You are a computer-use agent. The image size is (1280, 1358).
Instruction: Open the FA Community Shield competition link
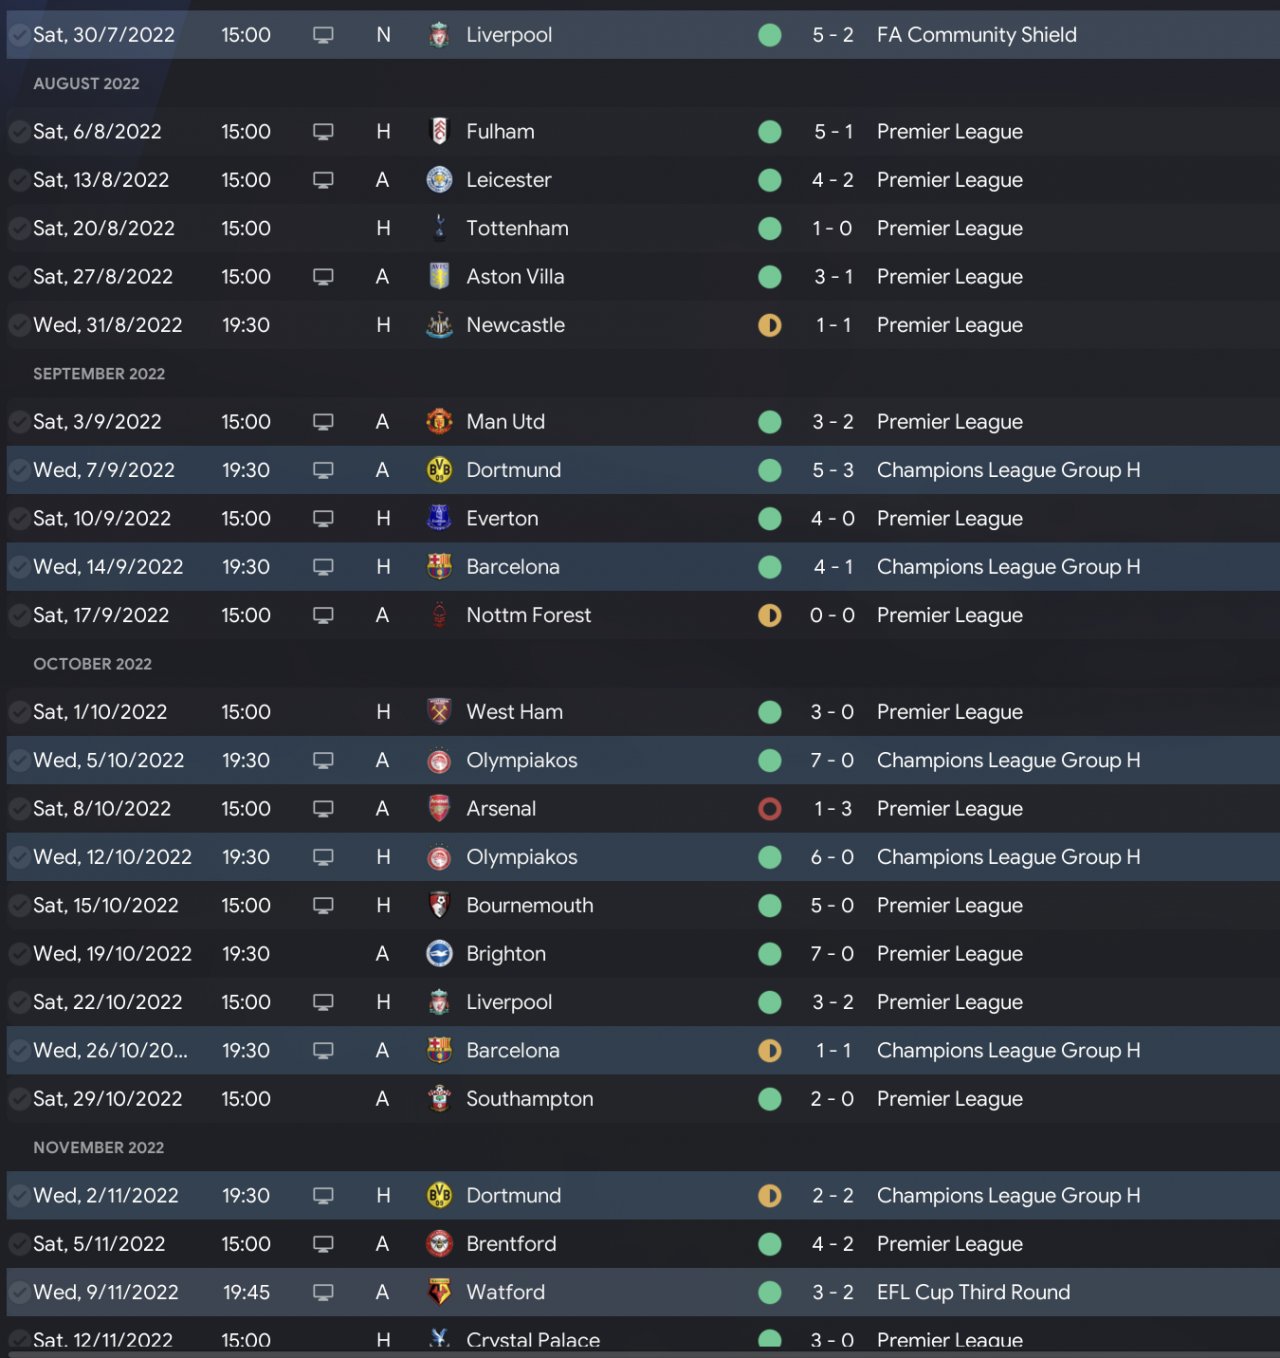tap(976, 35)
